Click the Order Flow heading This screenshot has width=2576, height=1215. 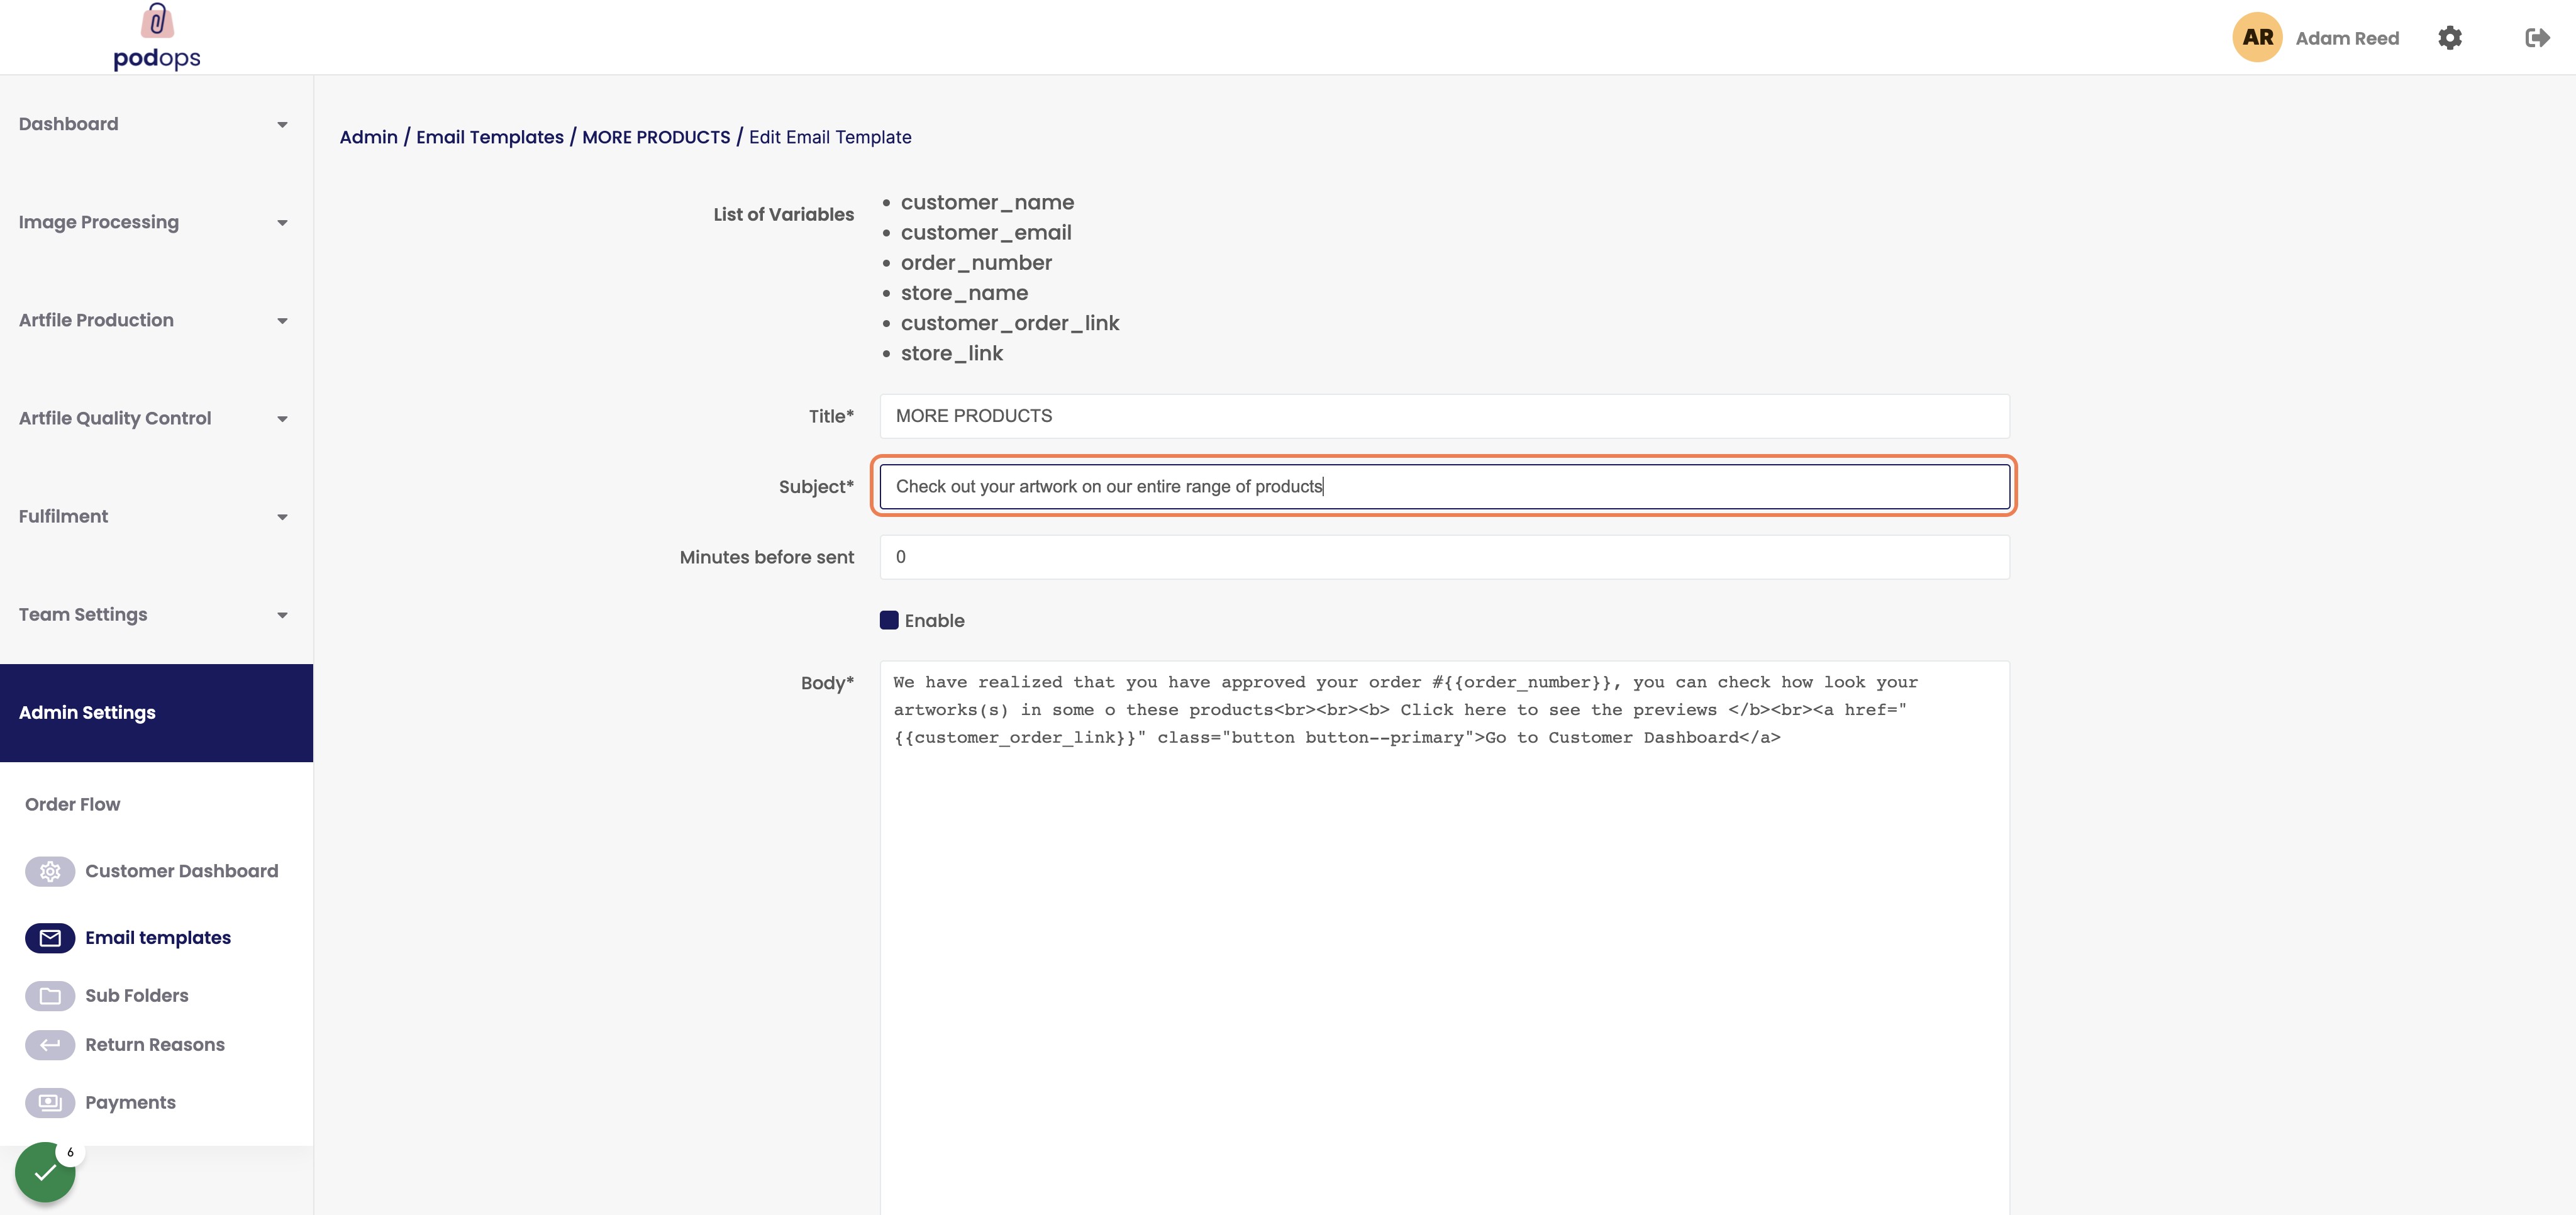pyautogui.click(x=72, y=805)
